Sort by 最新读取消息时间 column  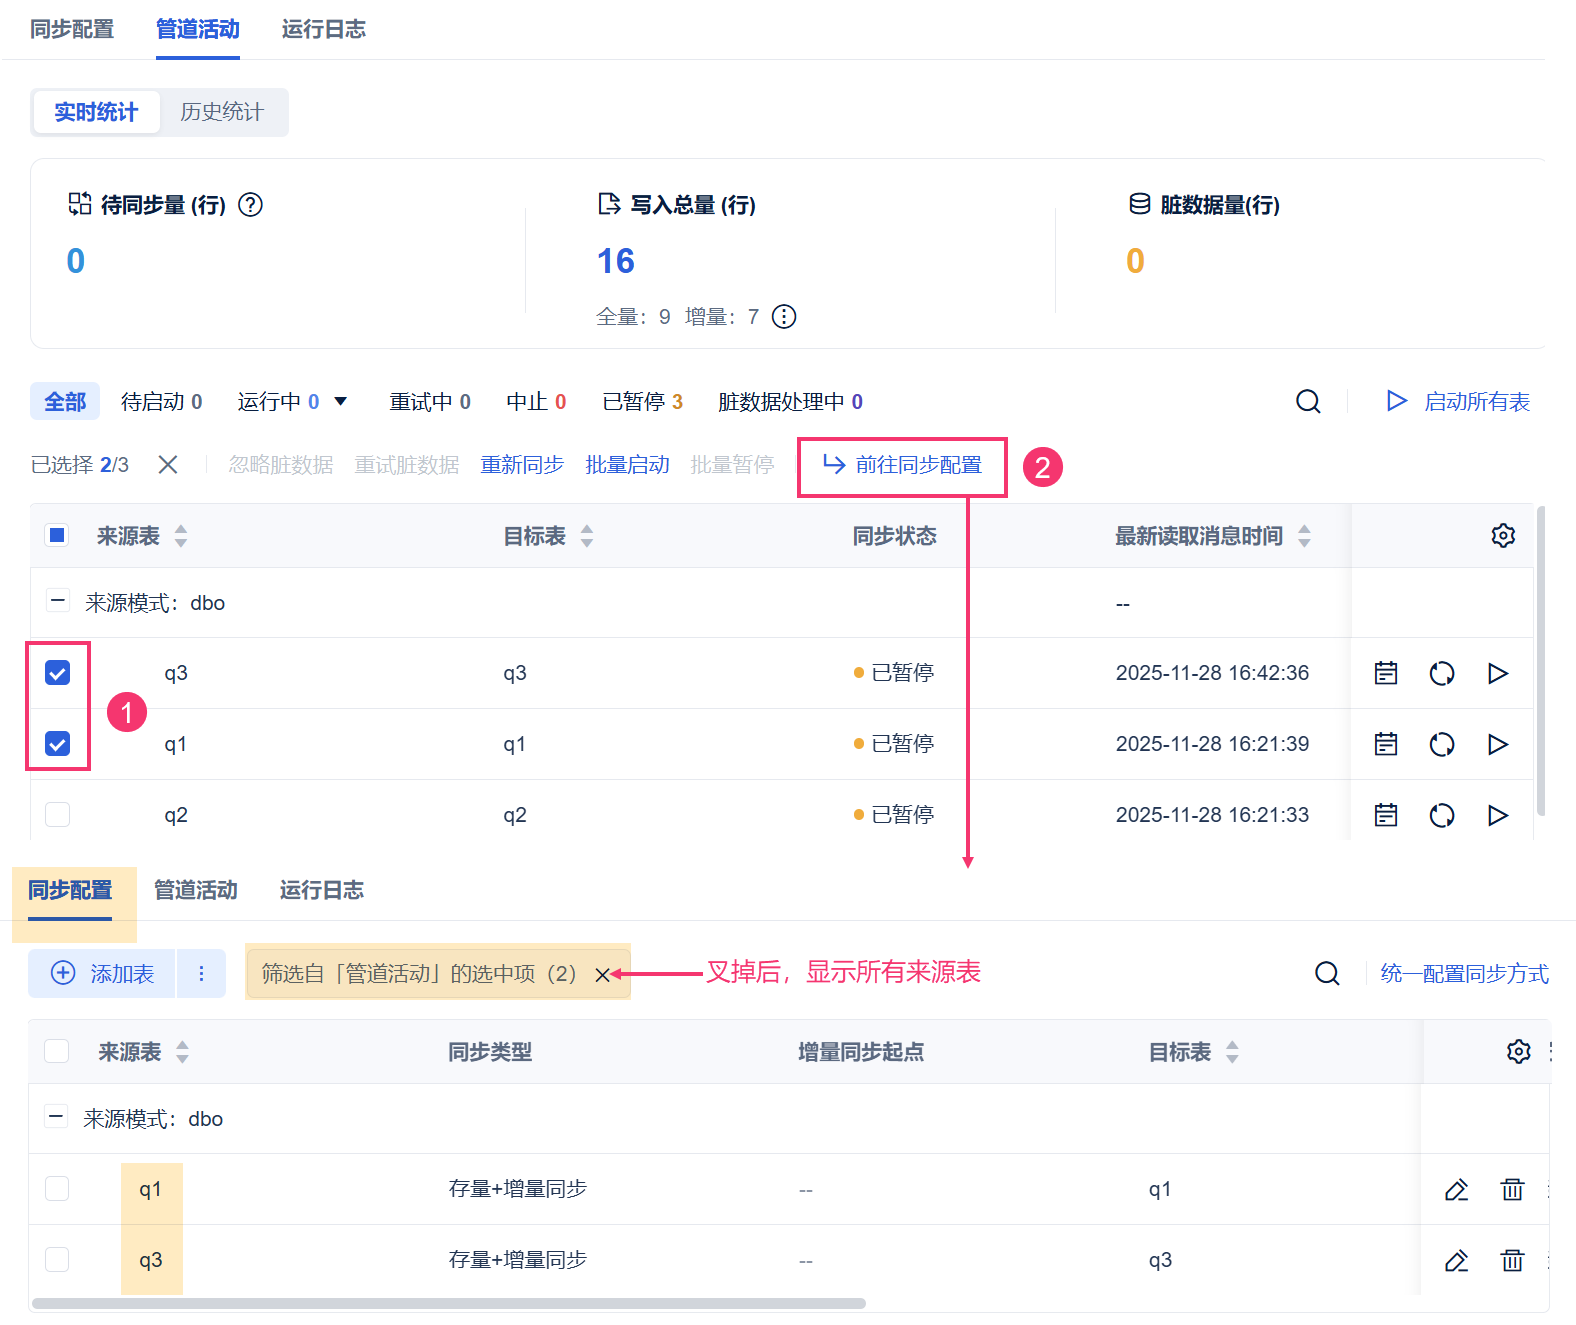[1304, 536]
